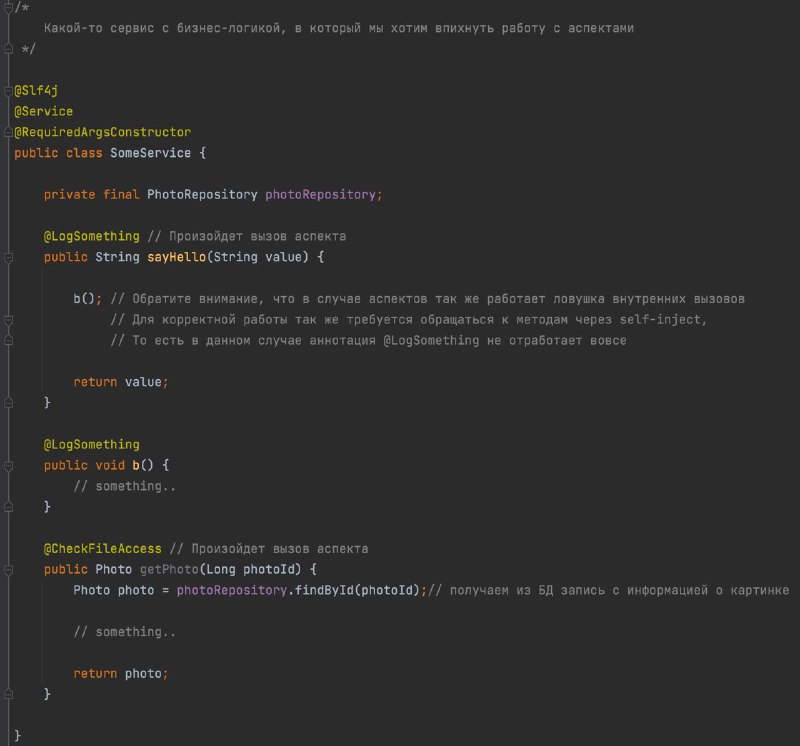800x746 pixels.
Task: Click the 'не отработает вовсе' comment line
Action: click(368, 340)
